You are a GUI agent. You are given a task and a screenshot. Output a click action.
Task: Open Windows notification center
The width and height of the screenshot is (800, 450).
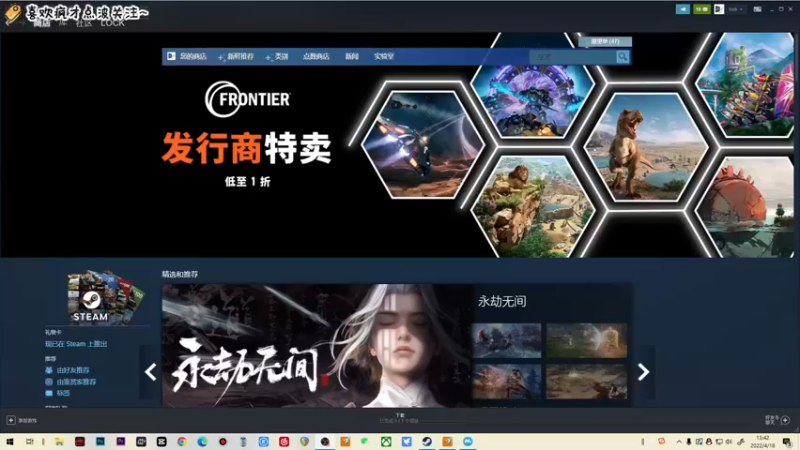click(x=787, y=442)
